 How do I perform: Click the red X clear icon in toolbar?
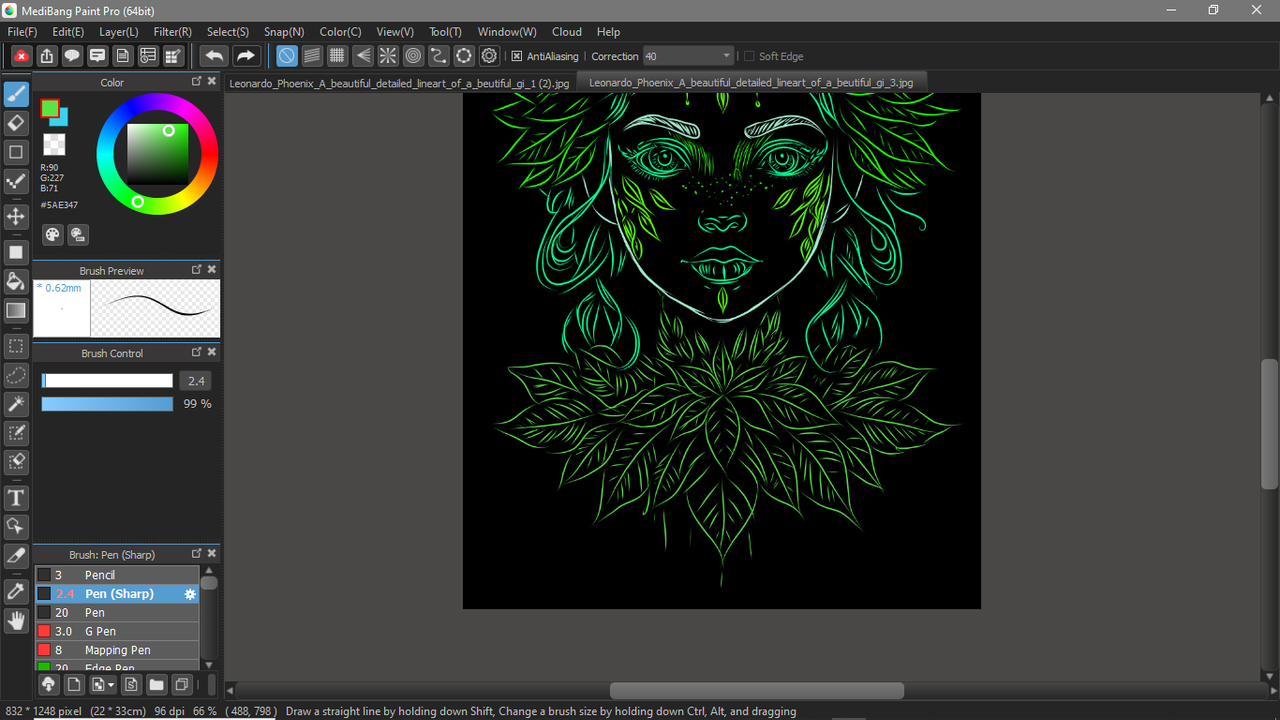click(21, 56)
